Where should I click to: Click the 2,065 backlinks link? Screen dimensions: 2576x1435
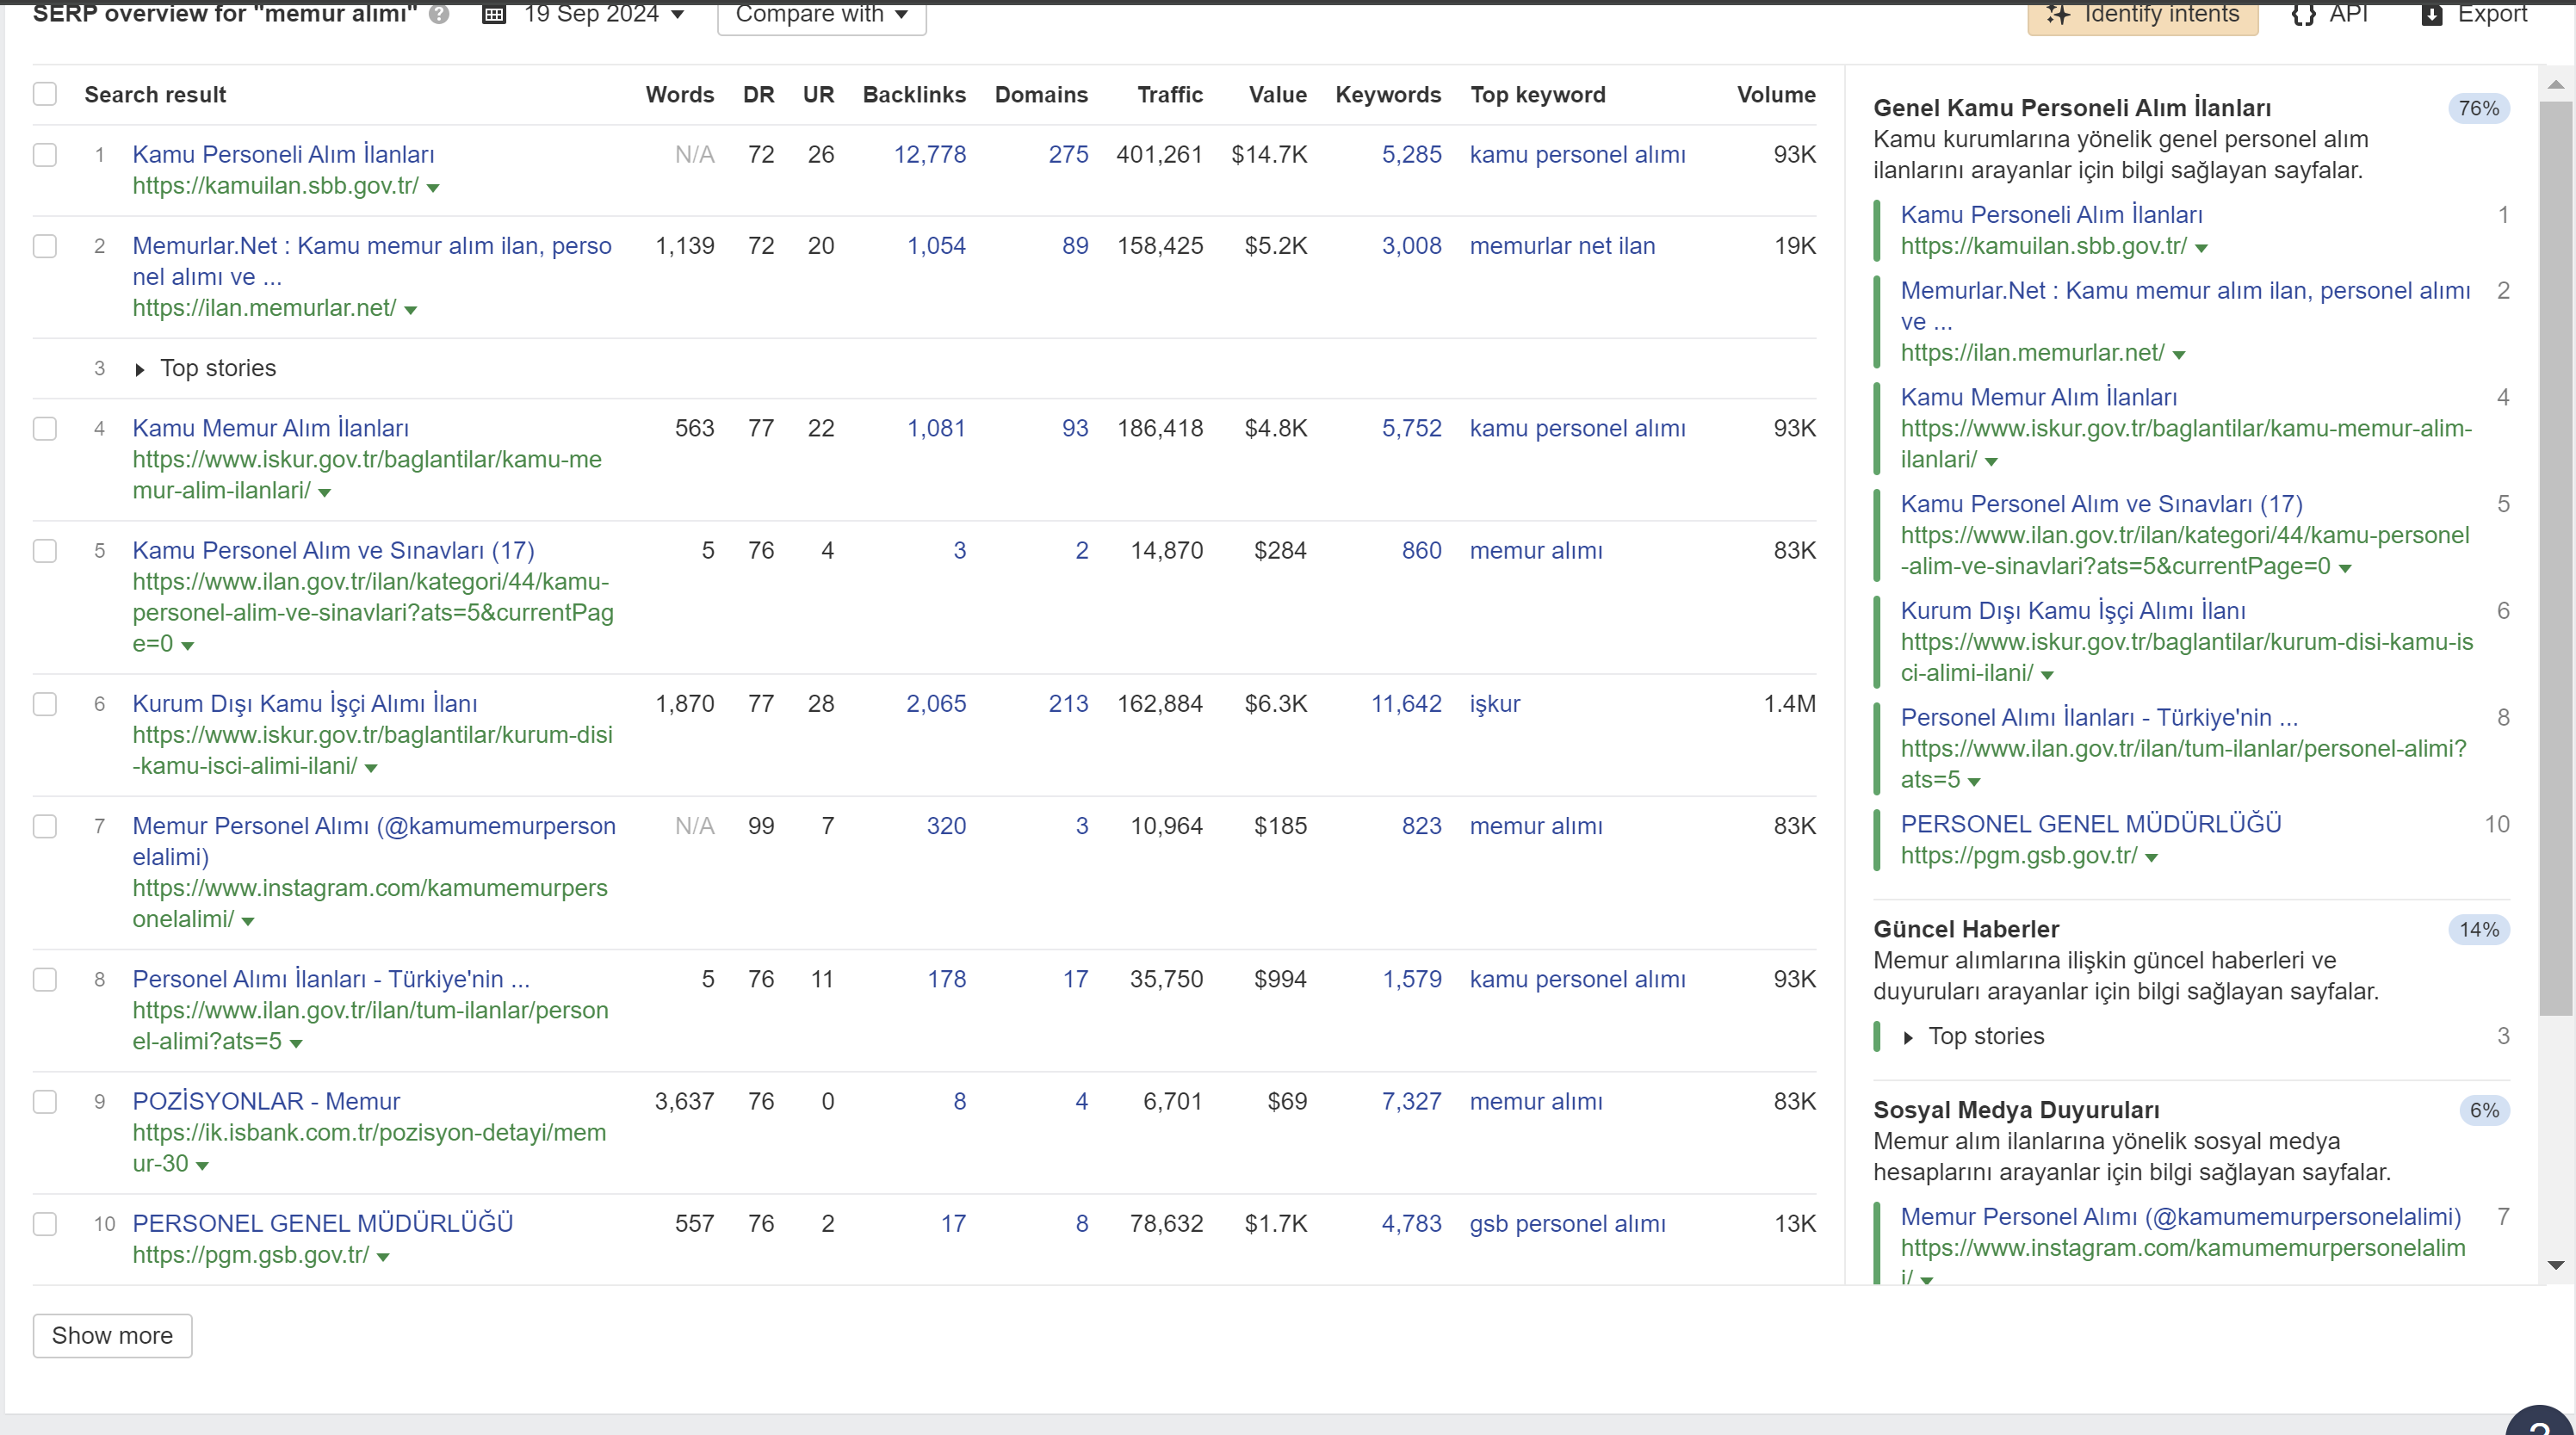pos(936,704)
